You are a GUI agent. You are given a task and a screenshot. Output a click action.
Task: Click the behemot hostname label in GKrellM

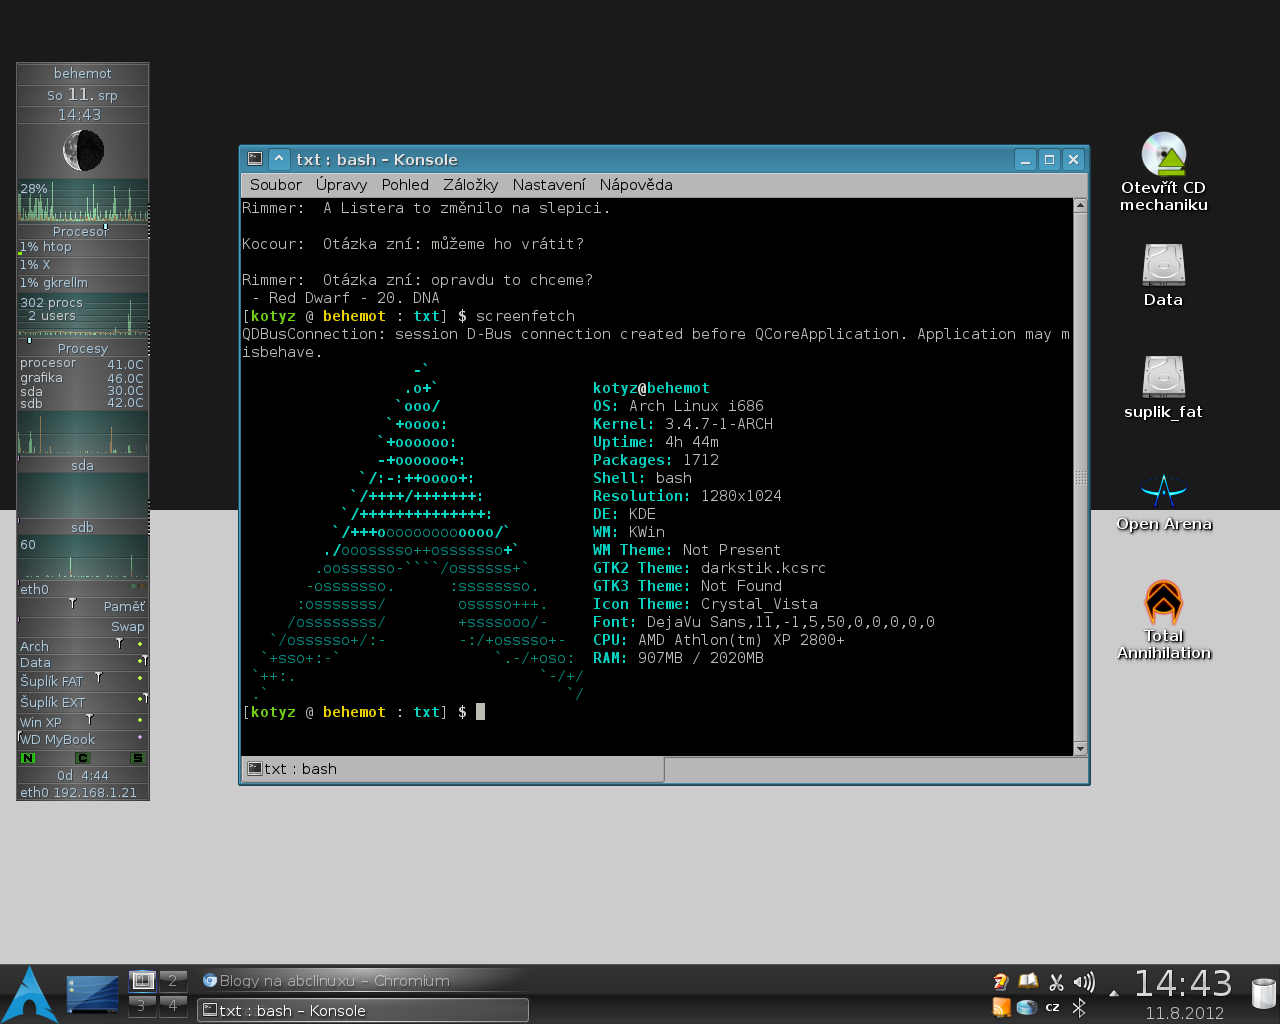[83, 74]
